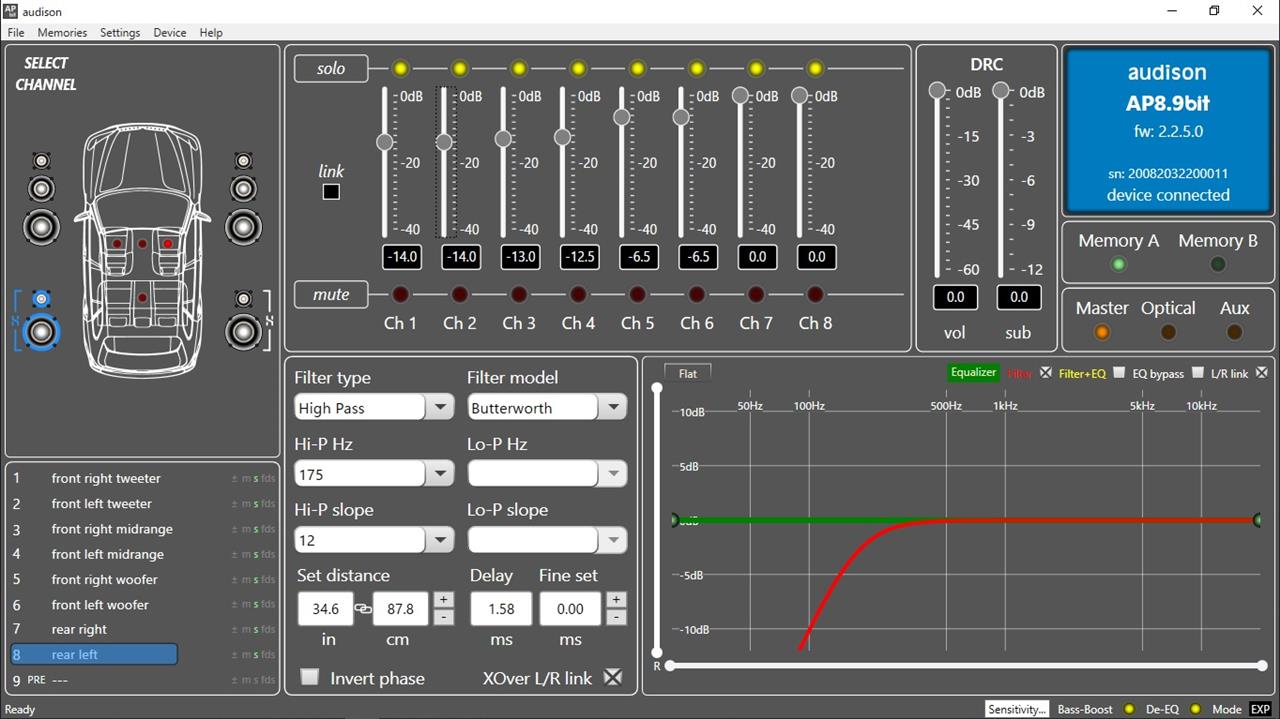Select Memory B indicator
This screenshot has height=719, width=1280.
pos(1217,264)
